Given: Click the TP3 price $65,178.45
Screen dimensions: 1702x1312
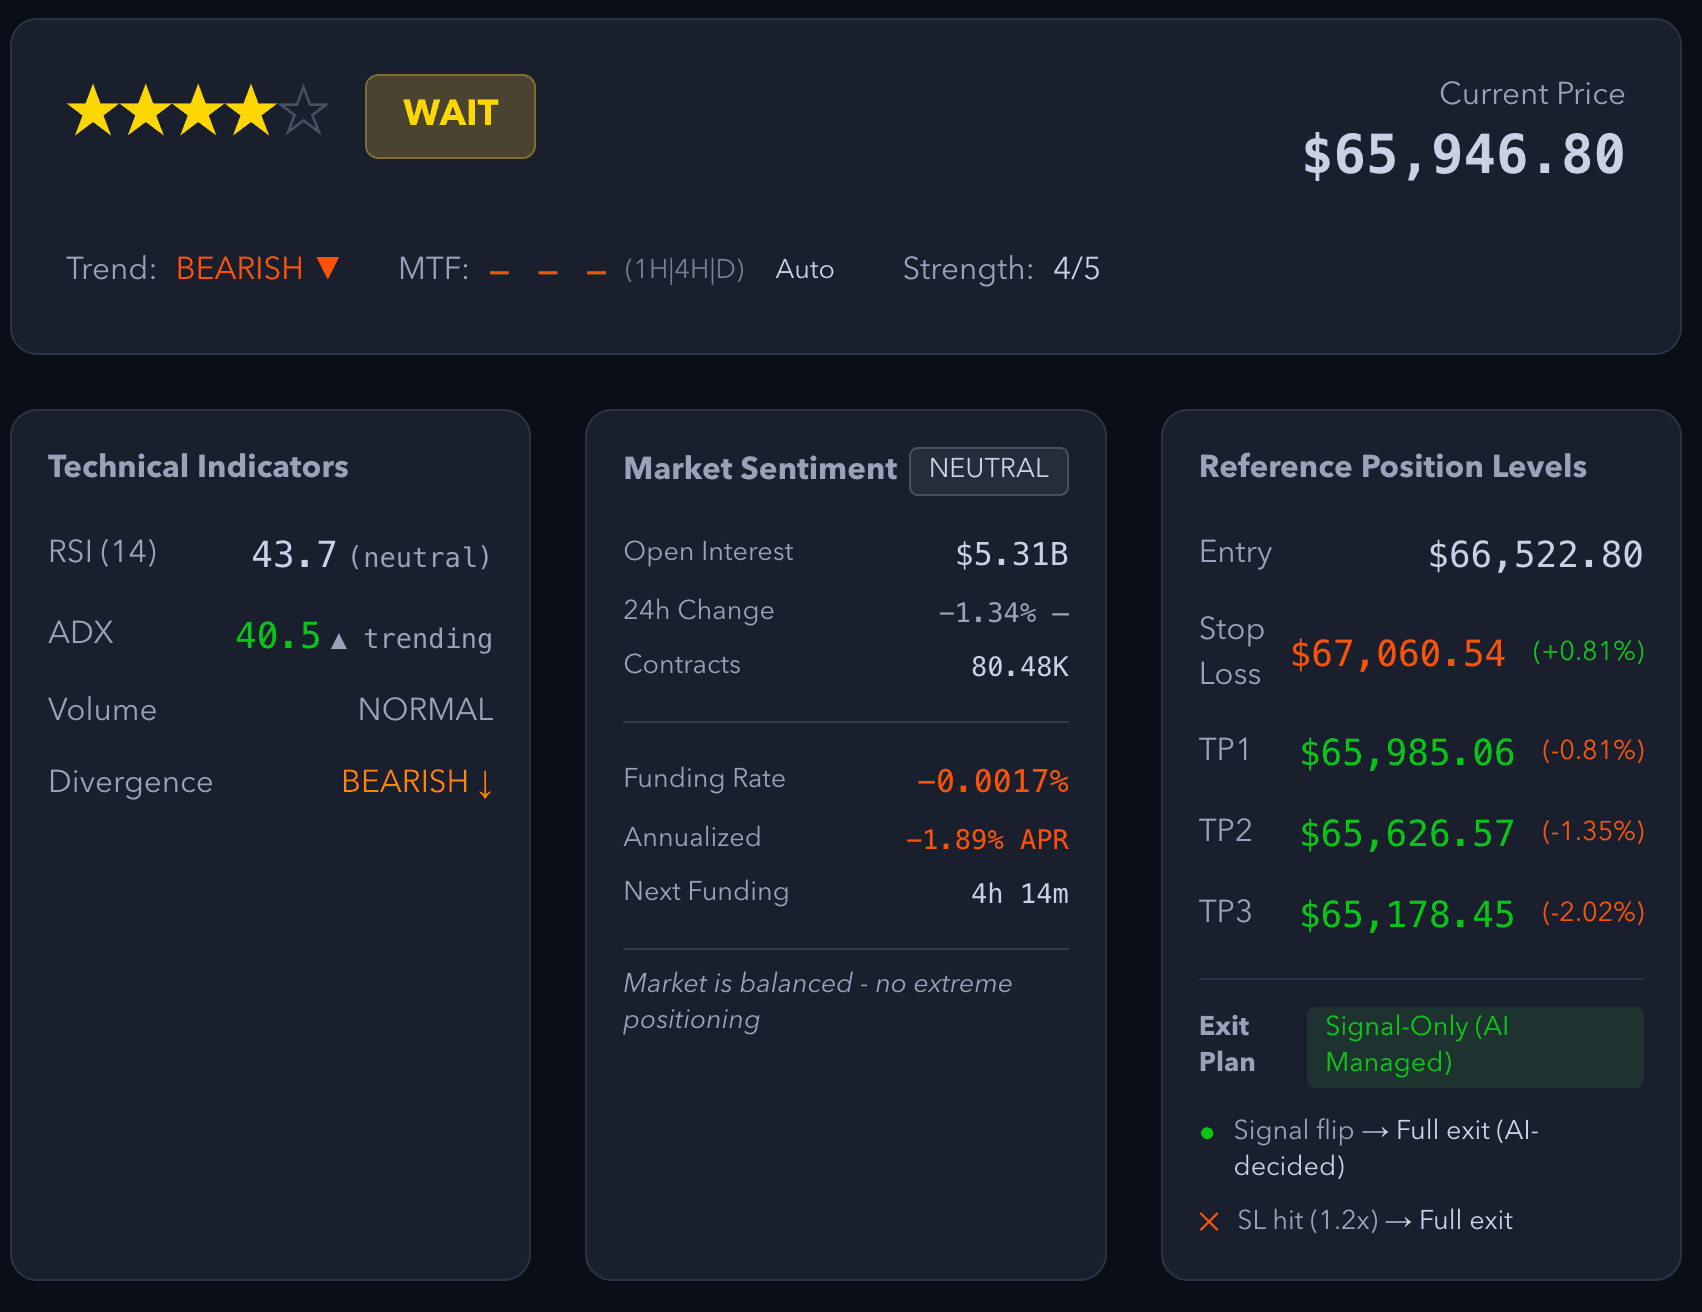Looking at the screenshot, I should (1406, 912).
